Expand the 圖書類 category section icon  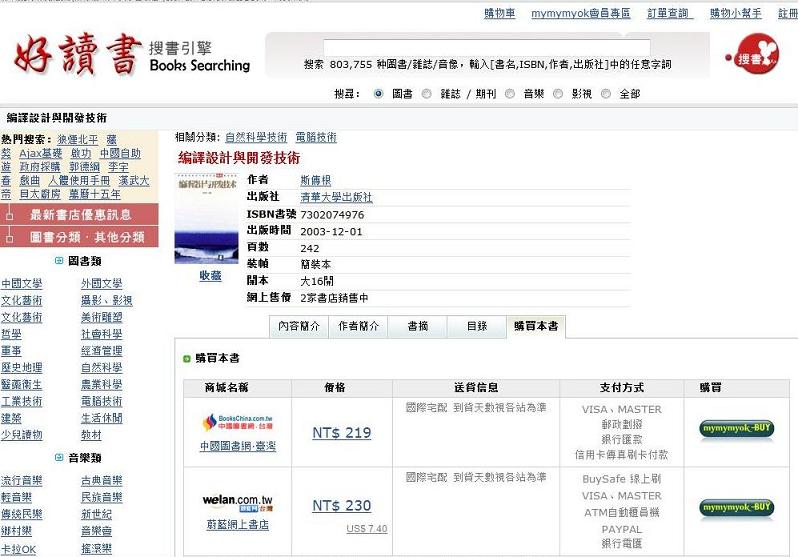(x=59, y=261)
